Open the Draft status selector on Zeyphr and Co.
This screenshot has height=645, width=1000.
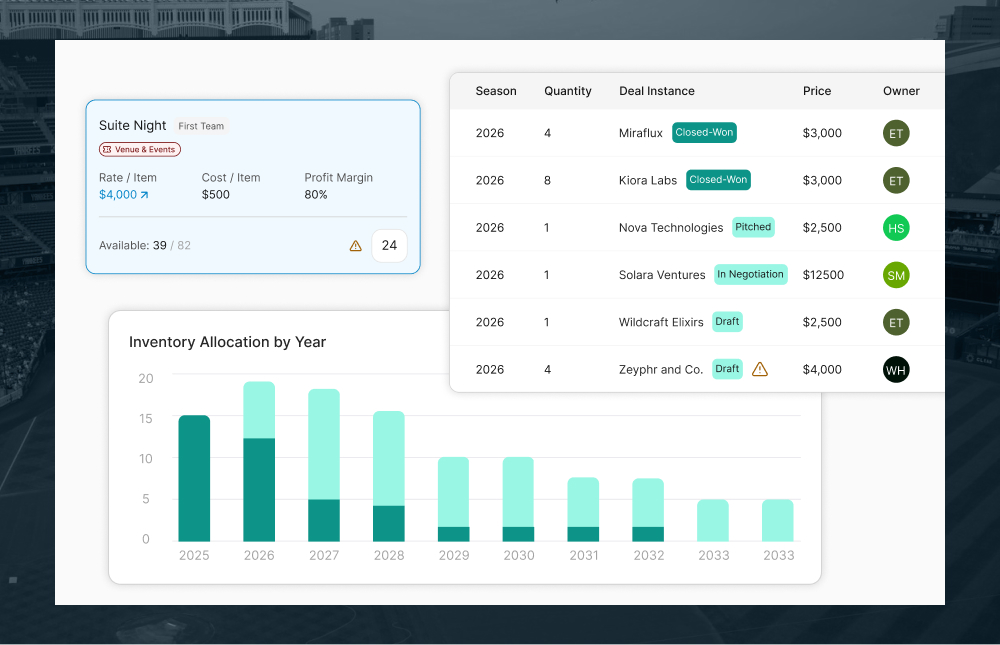(727, 368)
